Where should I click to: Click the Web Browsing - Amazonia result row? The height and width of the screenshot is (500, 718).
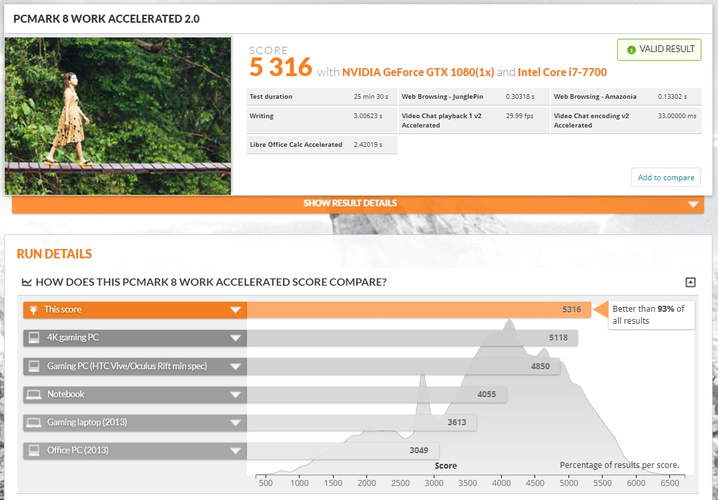[626, 97]
